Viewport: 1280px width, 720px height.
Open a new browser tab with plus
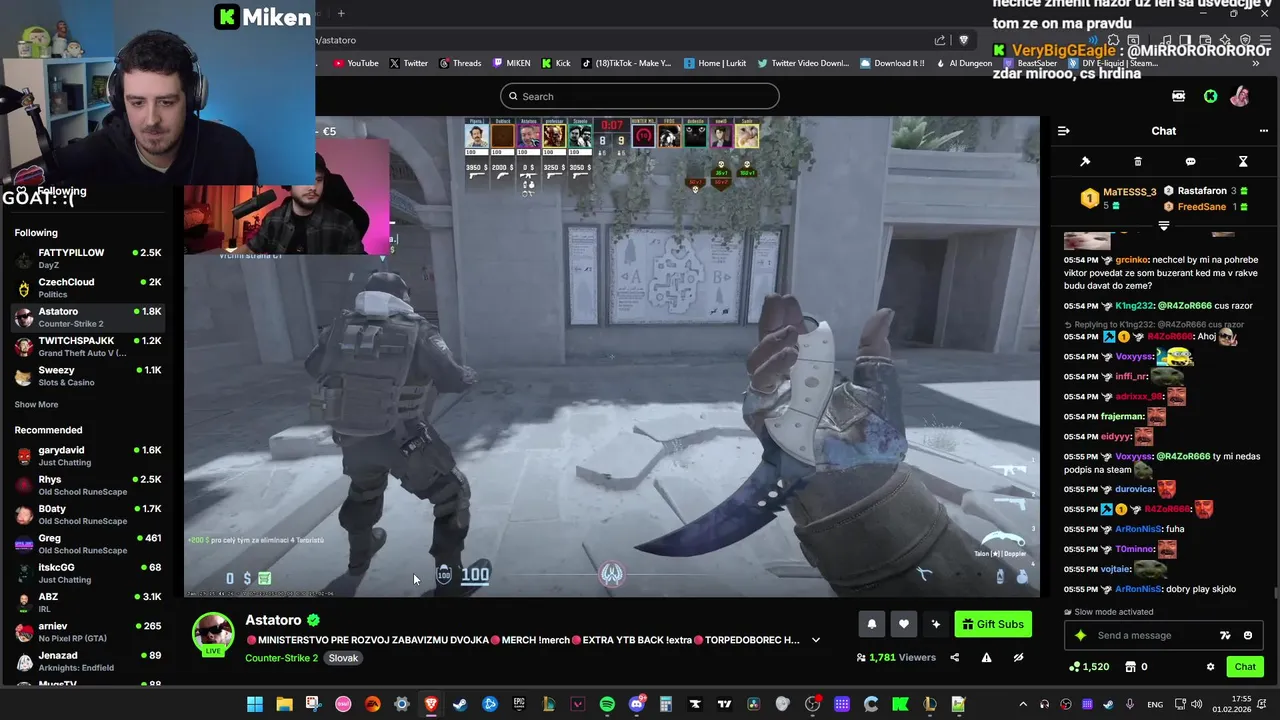pyautogui.click(x=341, y=13)
